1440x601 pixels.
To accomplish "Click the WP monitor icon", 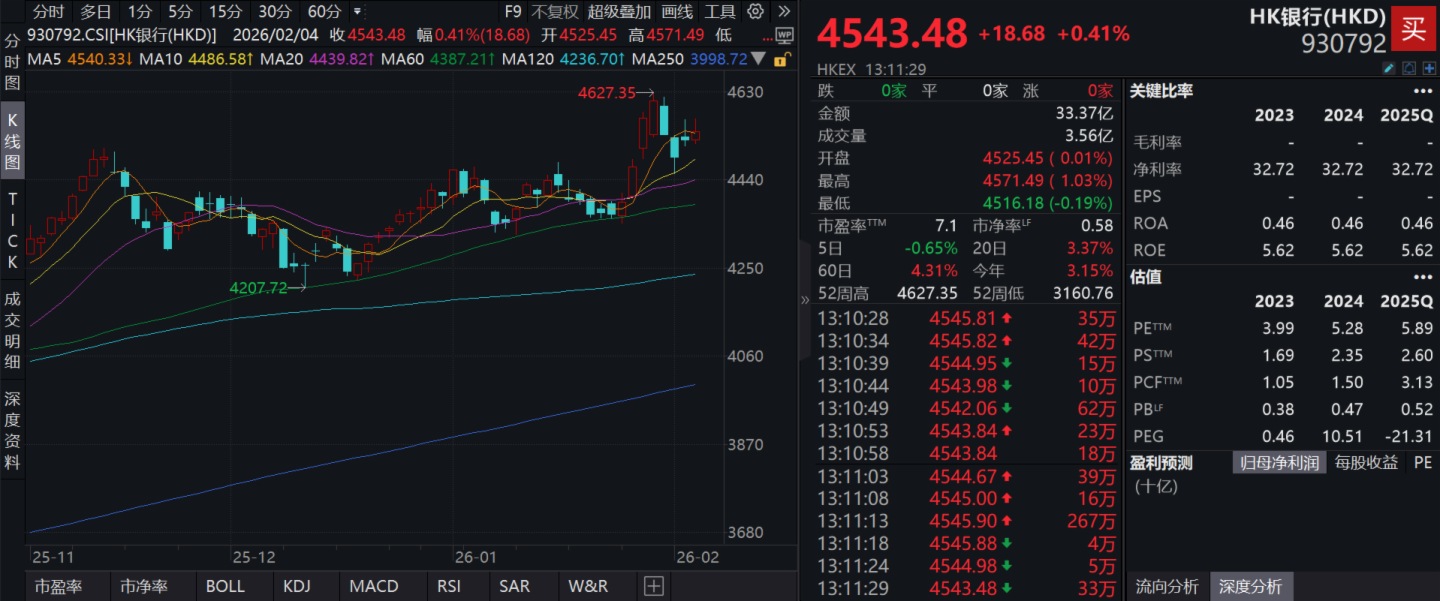I will pyautogui.click(x=784, y=34).
